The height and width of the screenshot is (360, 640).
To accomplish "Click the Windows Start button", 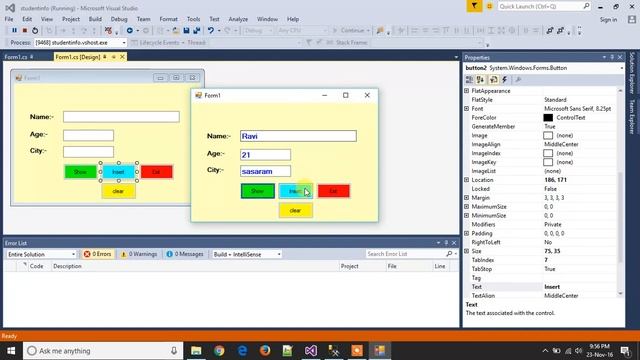I will tap(11, 351).
